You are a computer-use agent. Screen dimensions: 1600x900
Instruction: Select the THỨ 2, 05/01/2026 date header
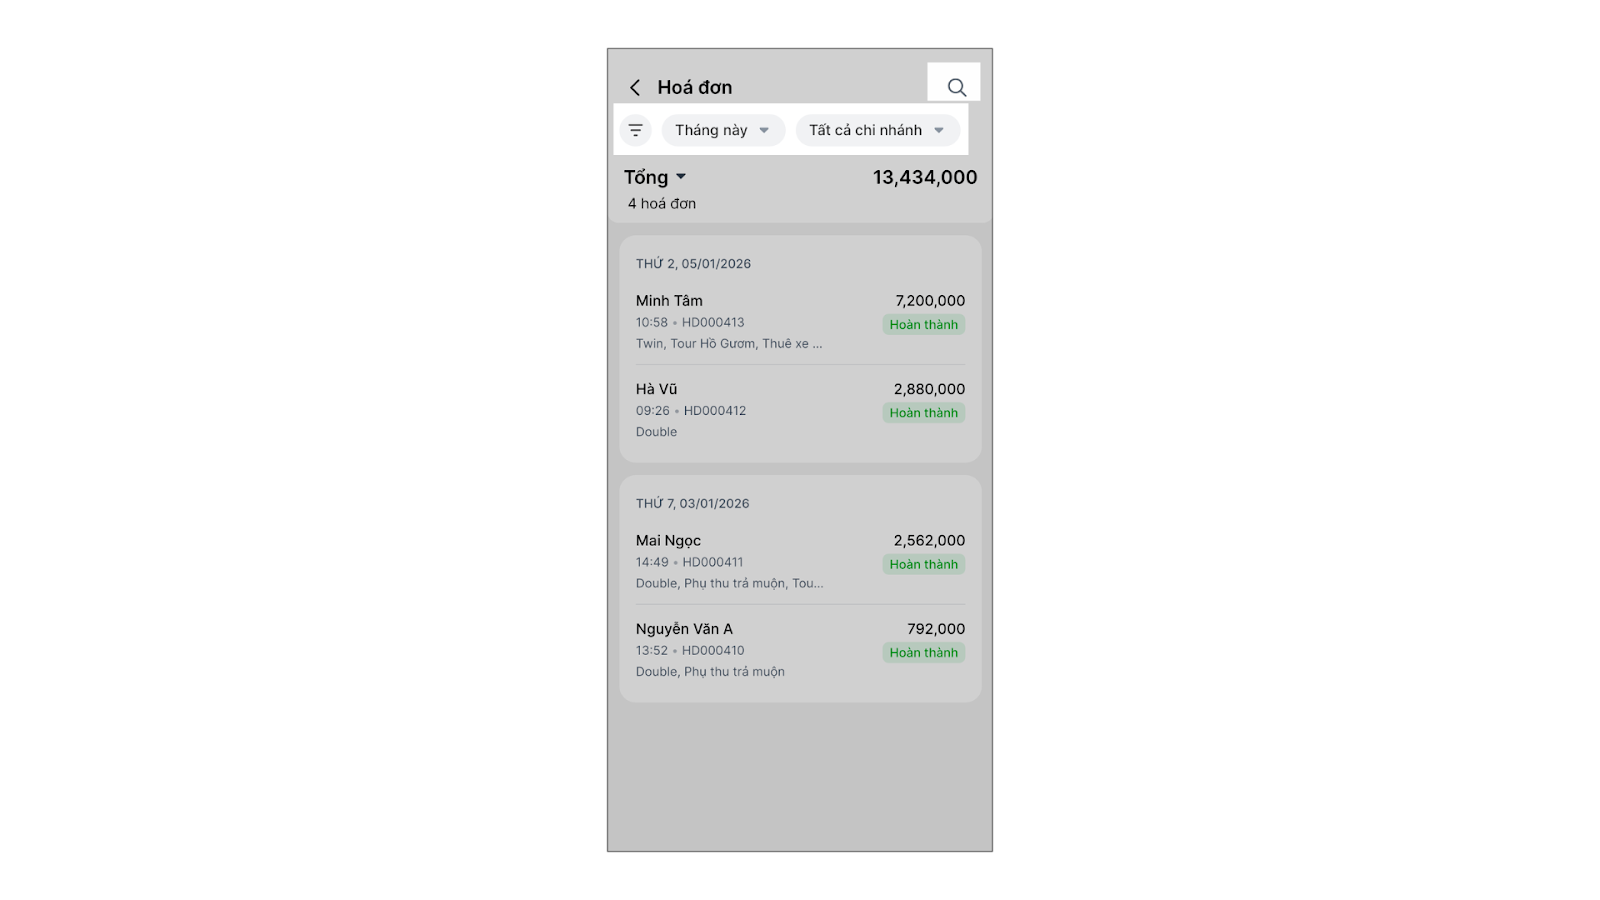[693, 264]
